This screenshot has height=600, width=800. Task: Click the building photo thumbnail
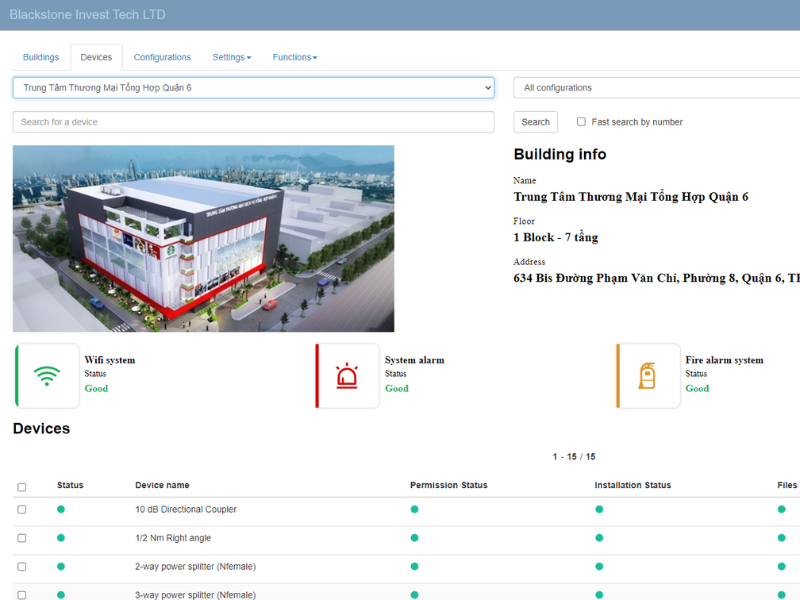203,238
